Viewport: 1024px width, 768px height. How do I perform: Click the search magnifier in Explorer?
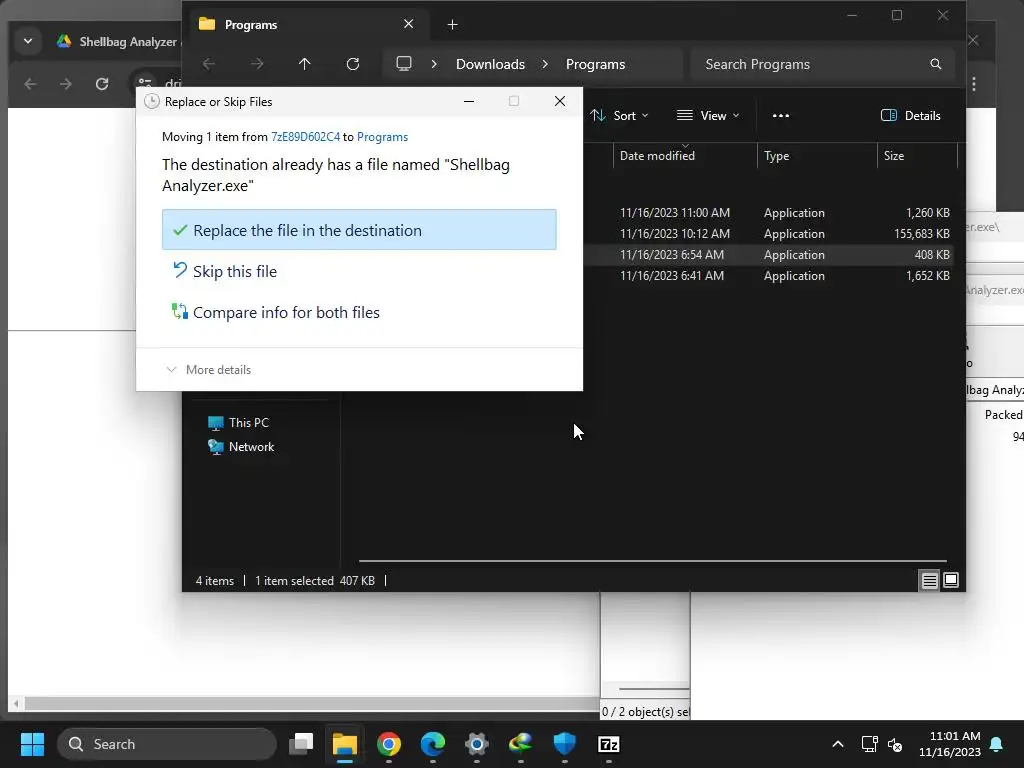(x=936, y=64)
